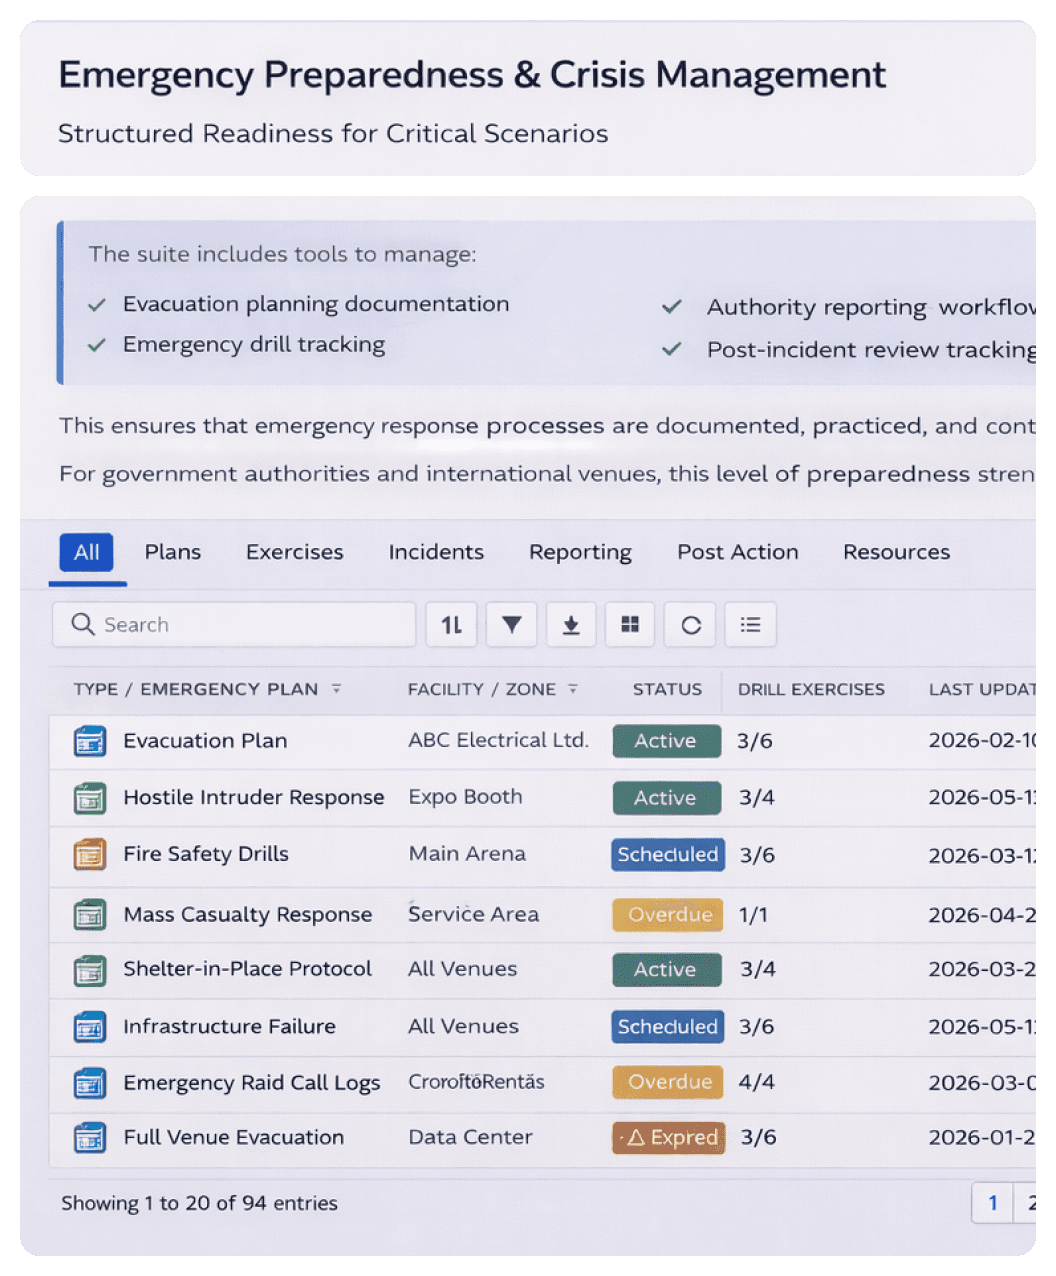The width and height of the screenshot is (1056, 1276).
Task: Select the Post Action section
Action: tap(737, 552)
